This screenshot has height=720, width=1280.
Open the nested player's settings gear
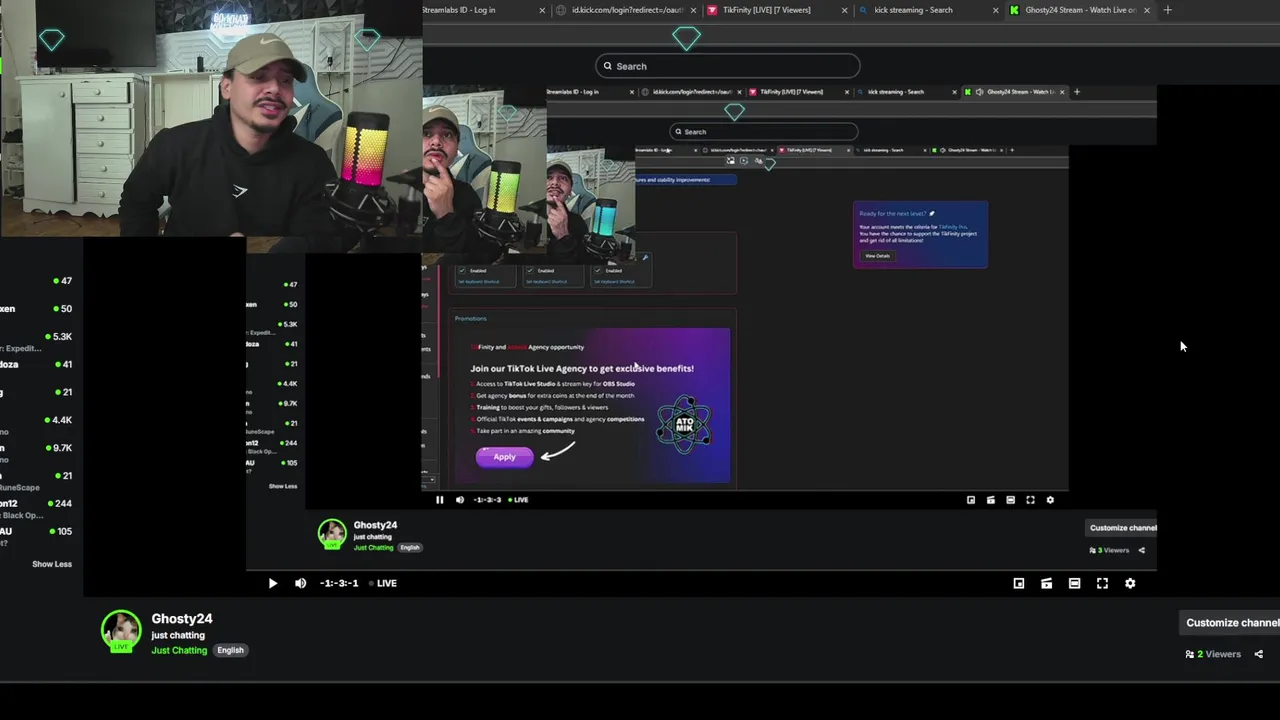(x=1050, y=500)
